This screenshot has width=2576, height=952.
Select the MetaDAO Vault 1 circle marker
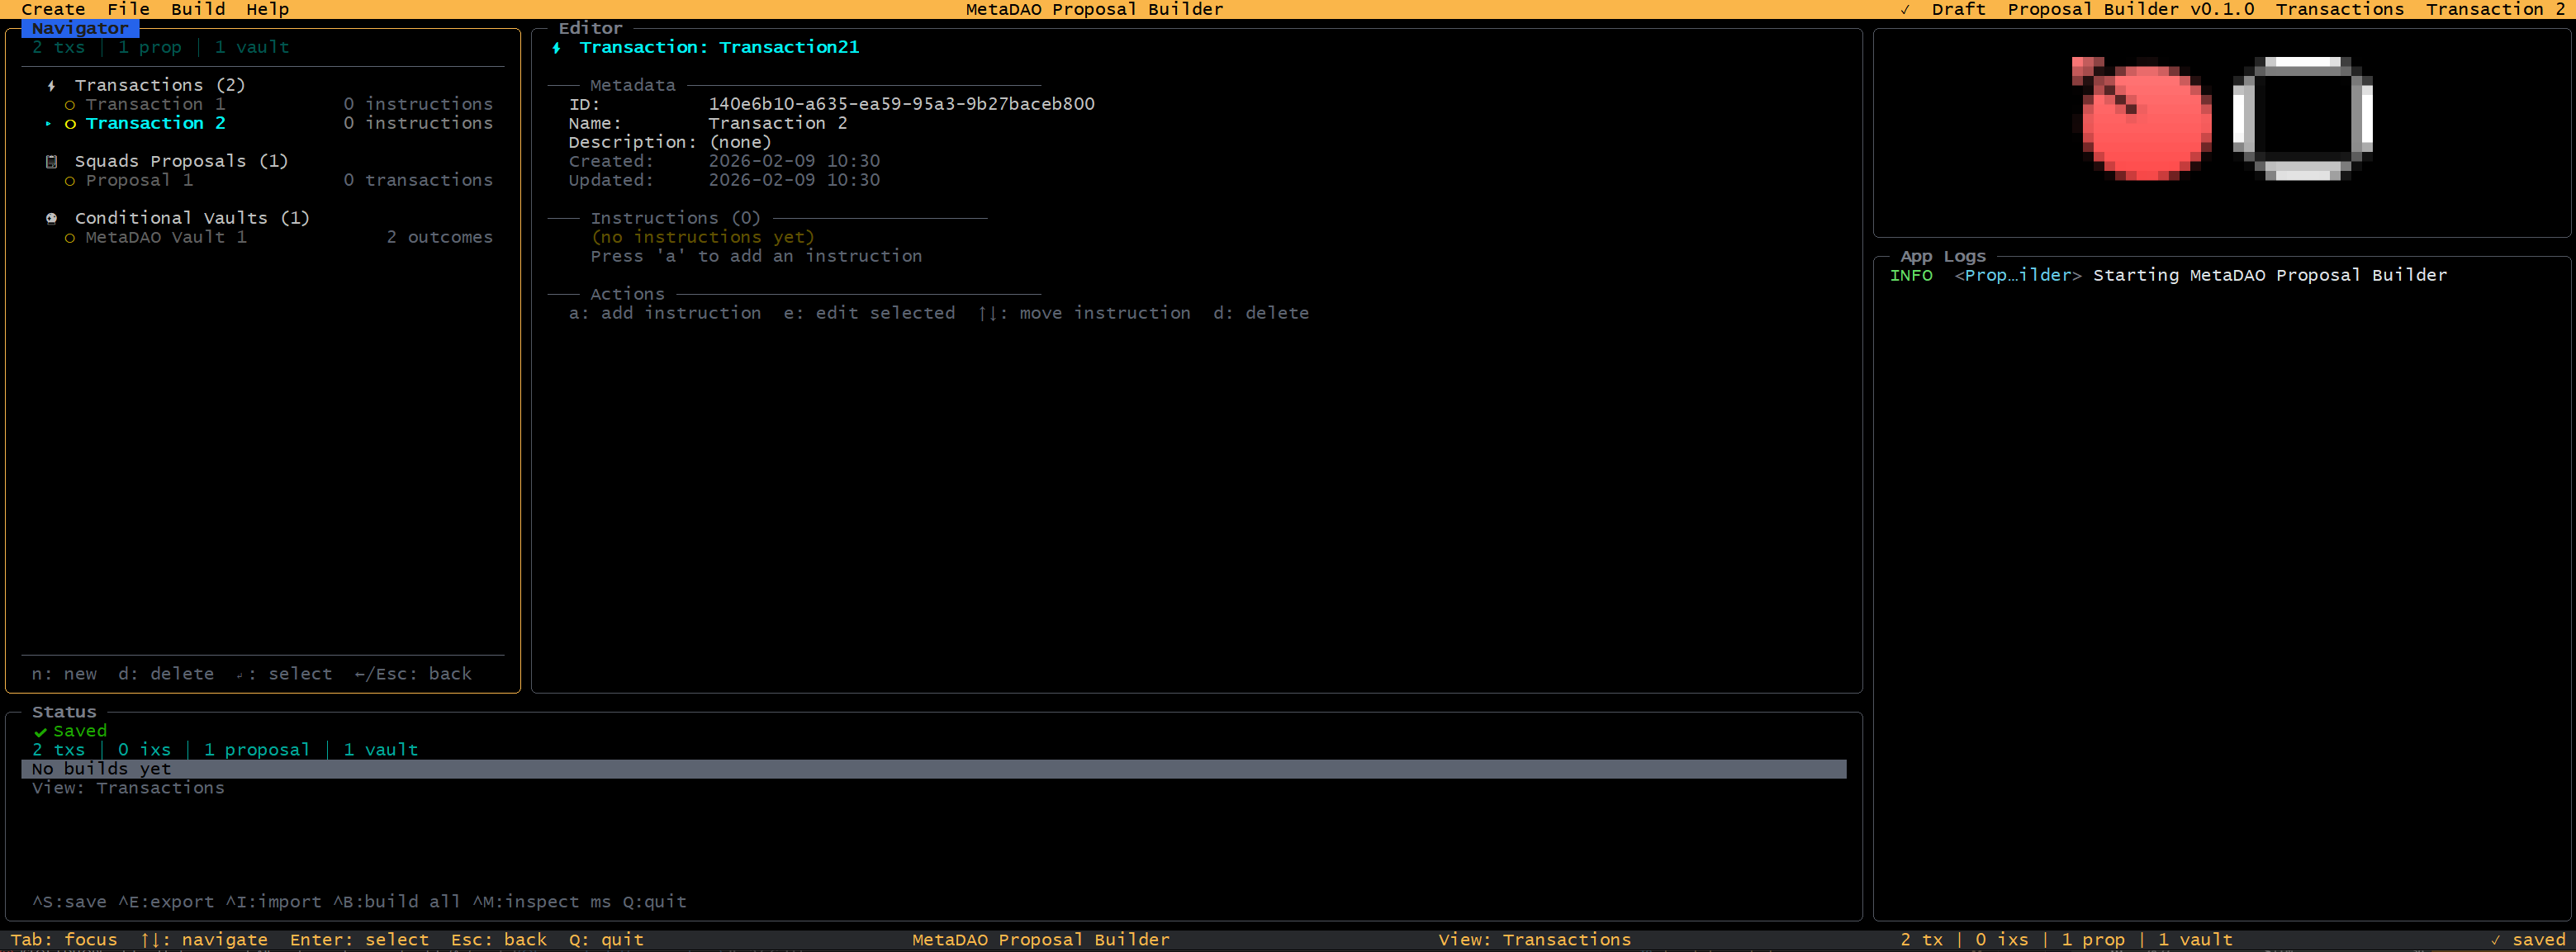click(70, 238)
